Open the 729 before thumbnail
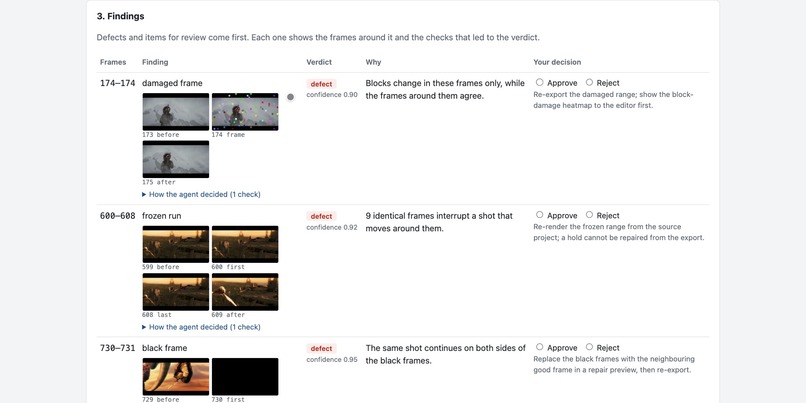This screenshot has width=806, height=403. coord(176,377)
